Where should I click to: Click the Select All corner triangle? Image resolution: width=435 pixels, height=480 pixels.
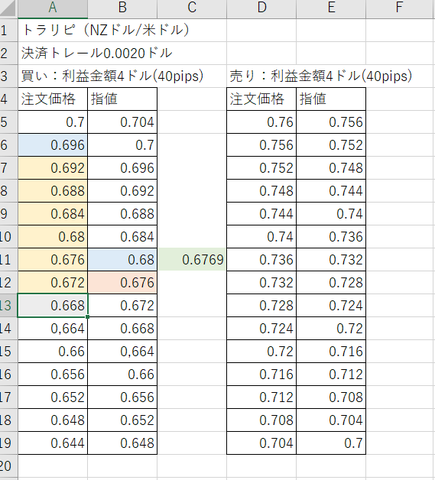click(x=7, y=9)
